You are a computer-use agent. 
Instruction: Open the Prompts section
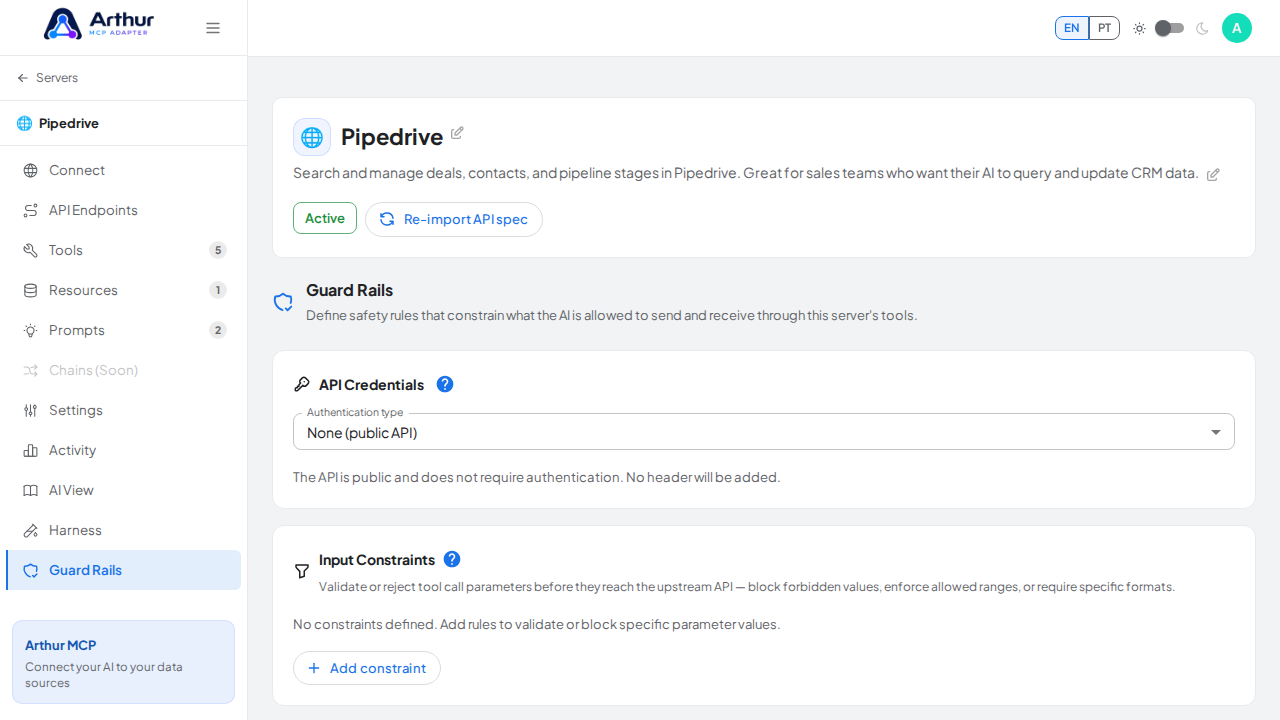pos(124,330)
